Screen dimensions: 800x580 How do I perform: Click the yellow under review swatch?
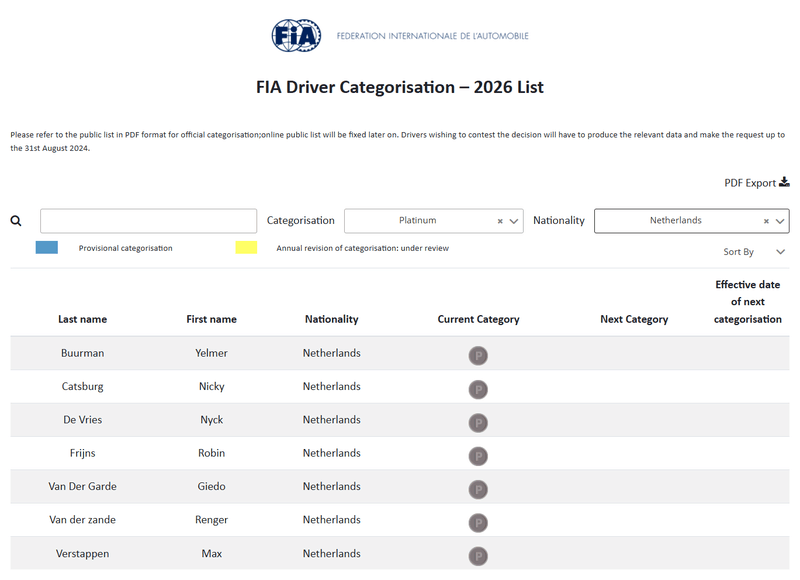click(246, 247)
